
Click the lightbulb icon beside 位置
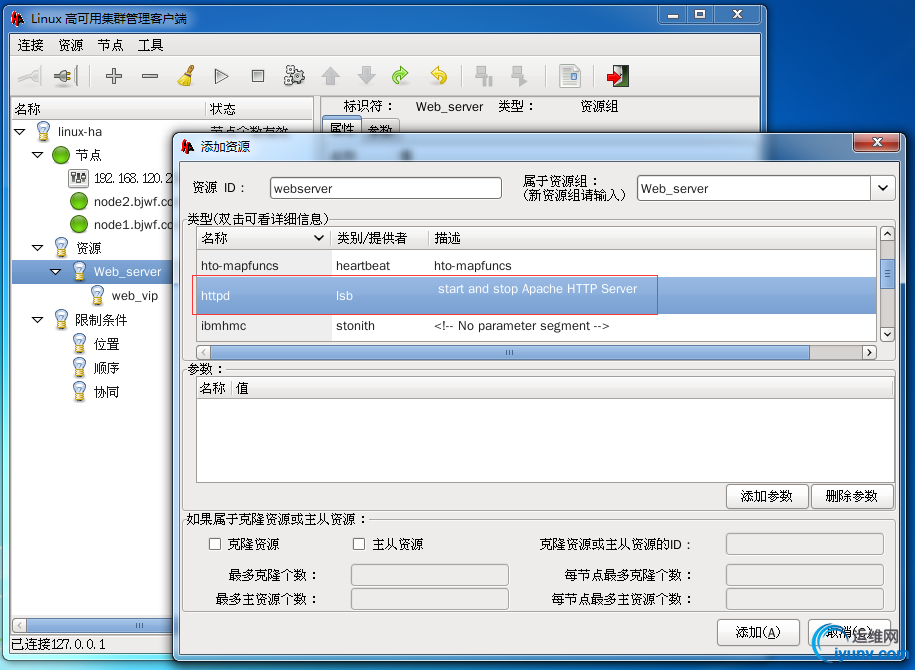(79, 344)
